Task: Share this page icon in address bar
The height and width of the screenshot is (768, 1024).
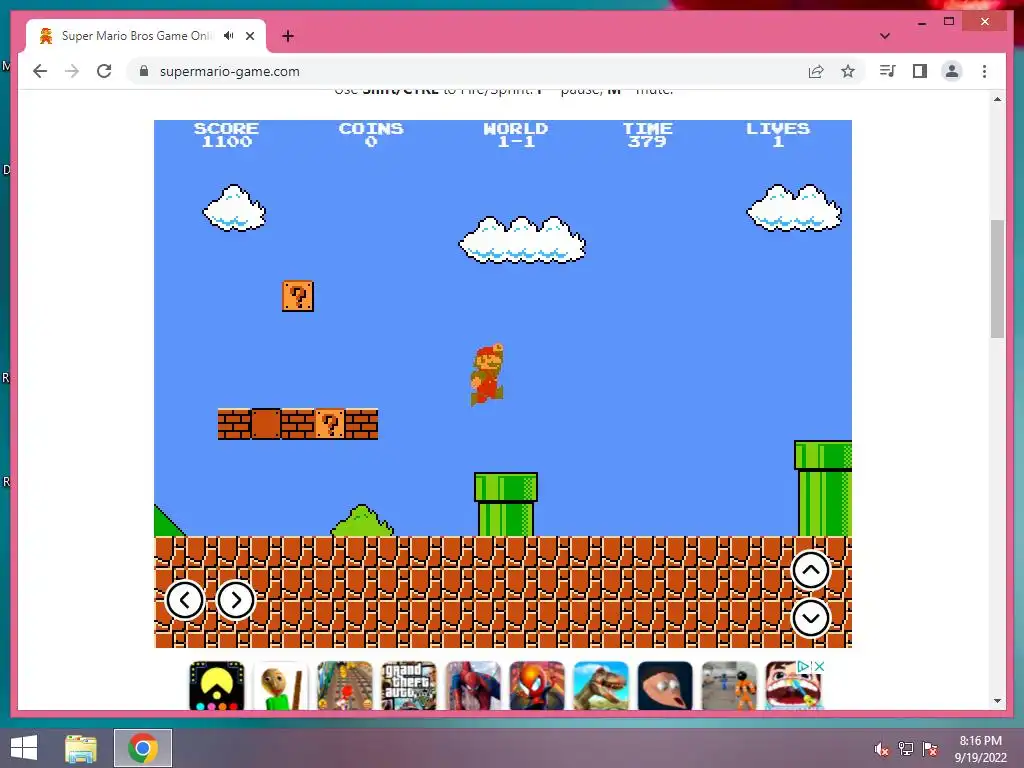Action: point(816,71)
